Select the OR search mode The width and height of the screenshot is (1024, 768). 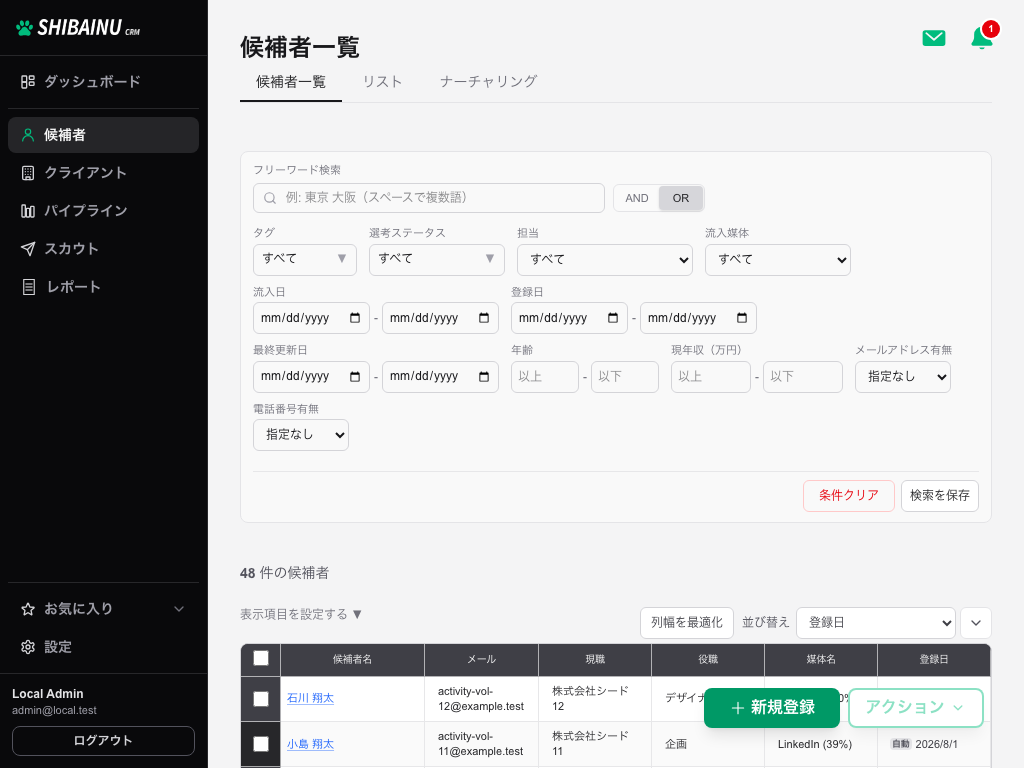(680, 199)
